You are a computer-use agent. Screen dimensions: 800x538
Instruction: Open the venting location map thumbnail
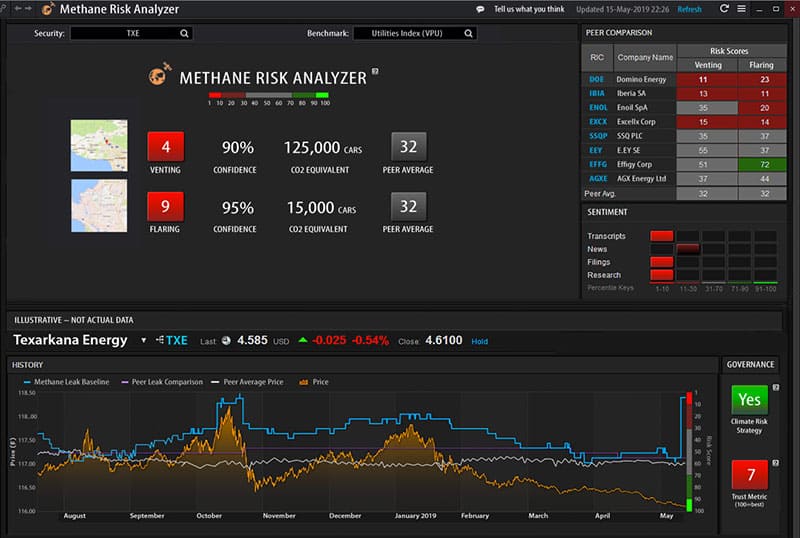(99, 145)
